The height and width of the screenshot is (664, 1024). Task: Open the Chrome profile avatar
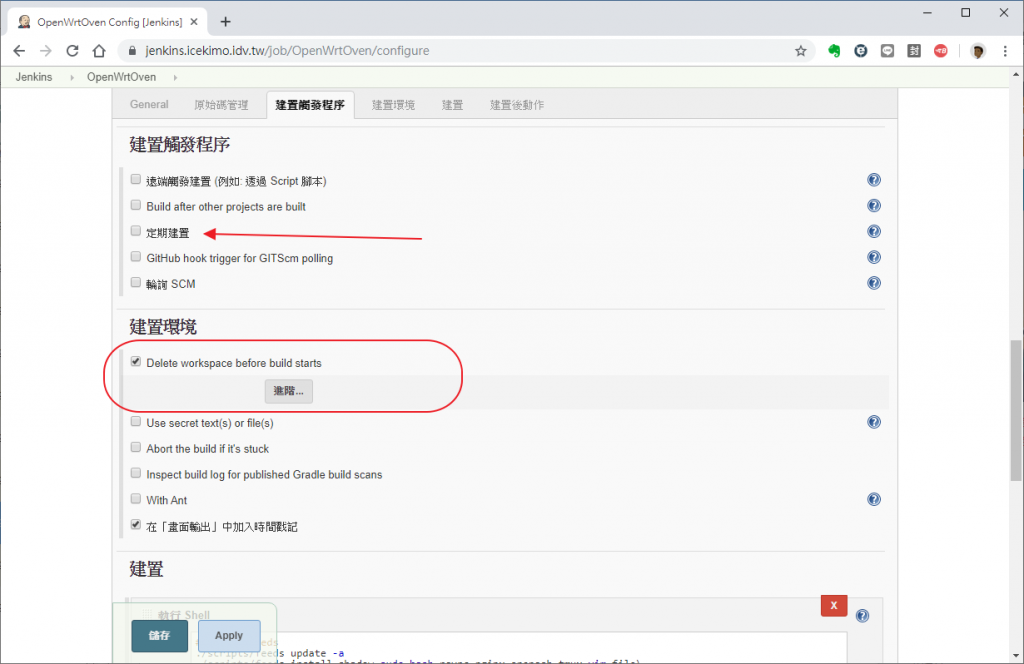pos(978,51)
